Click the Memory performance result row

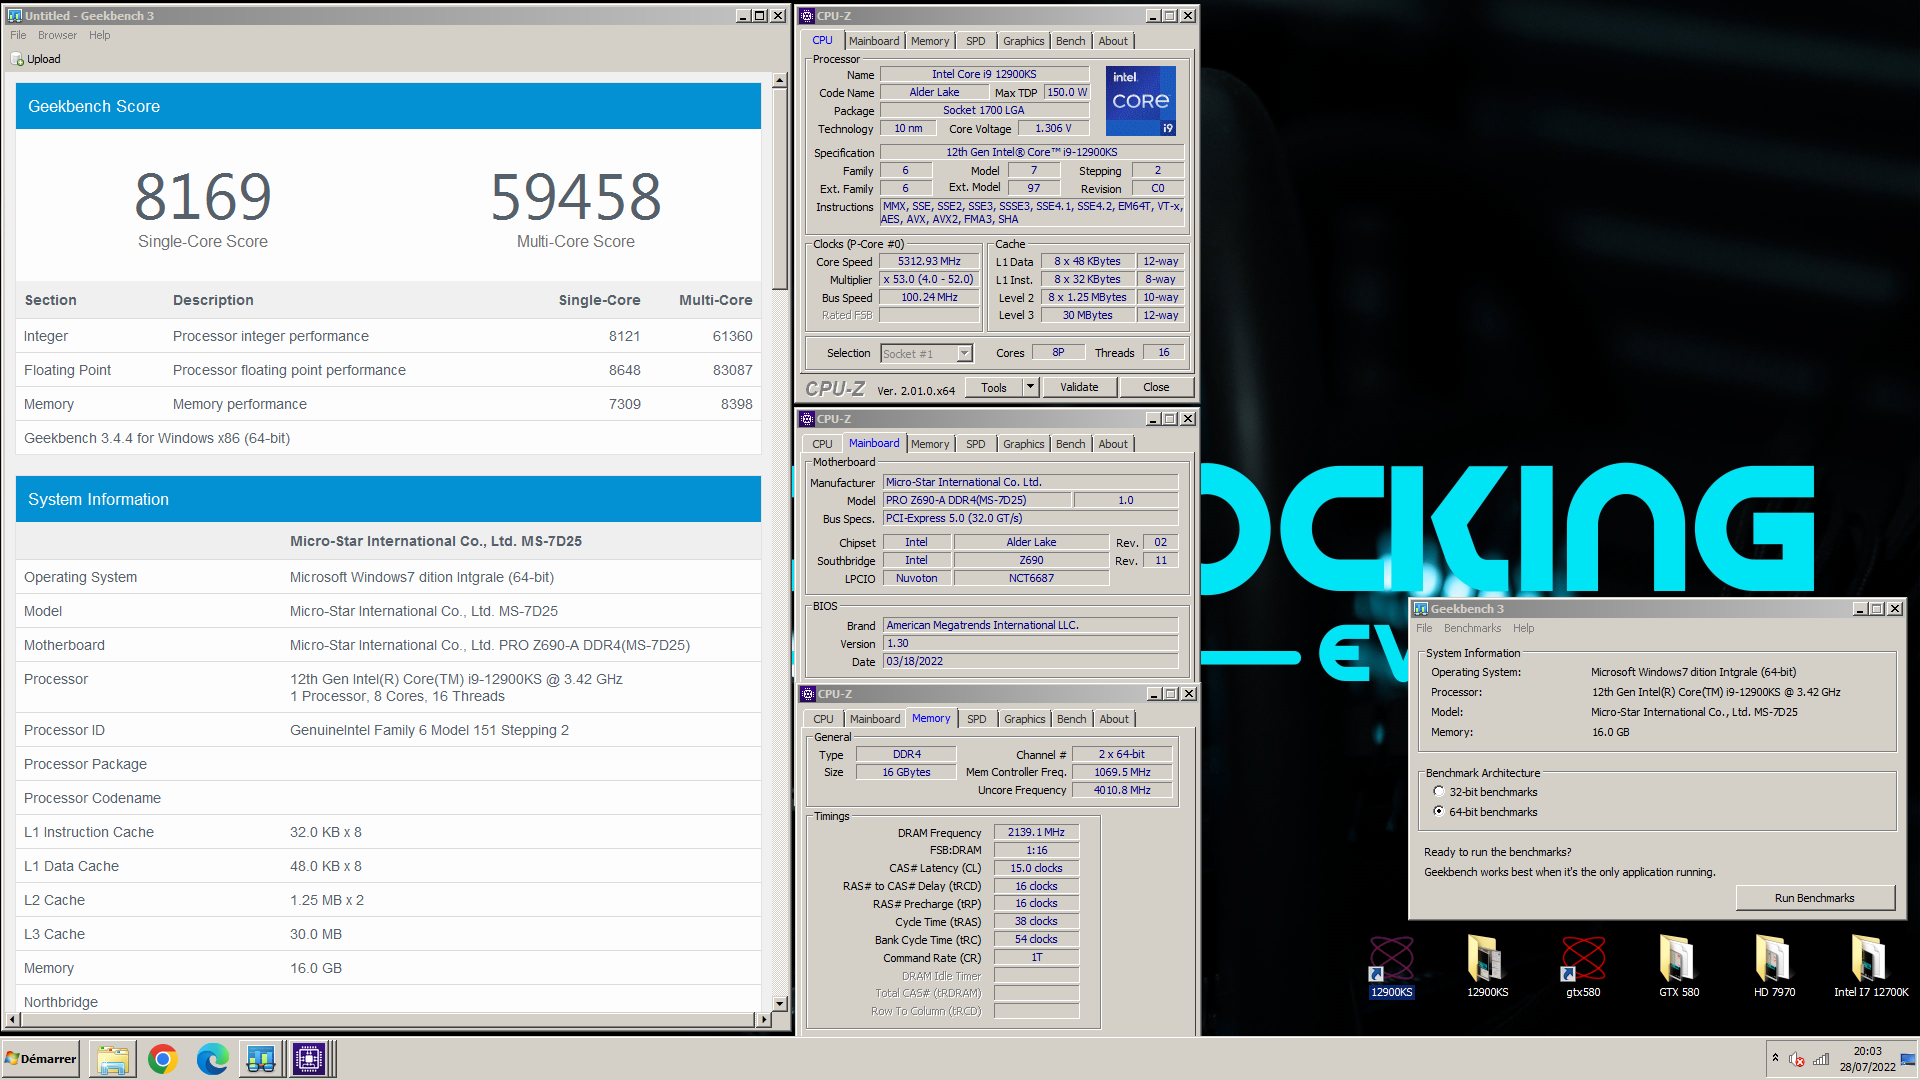pos(388,404)
